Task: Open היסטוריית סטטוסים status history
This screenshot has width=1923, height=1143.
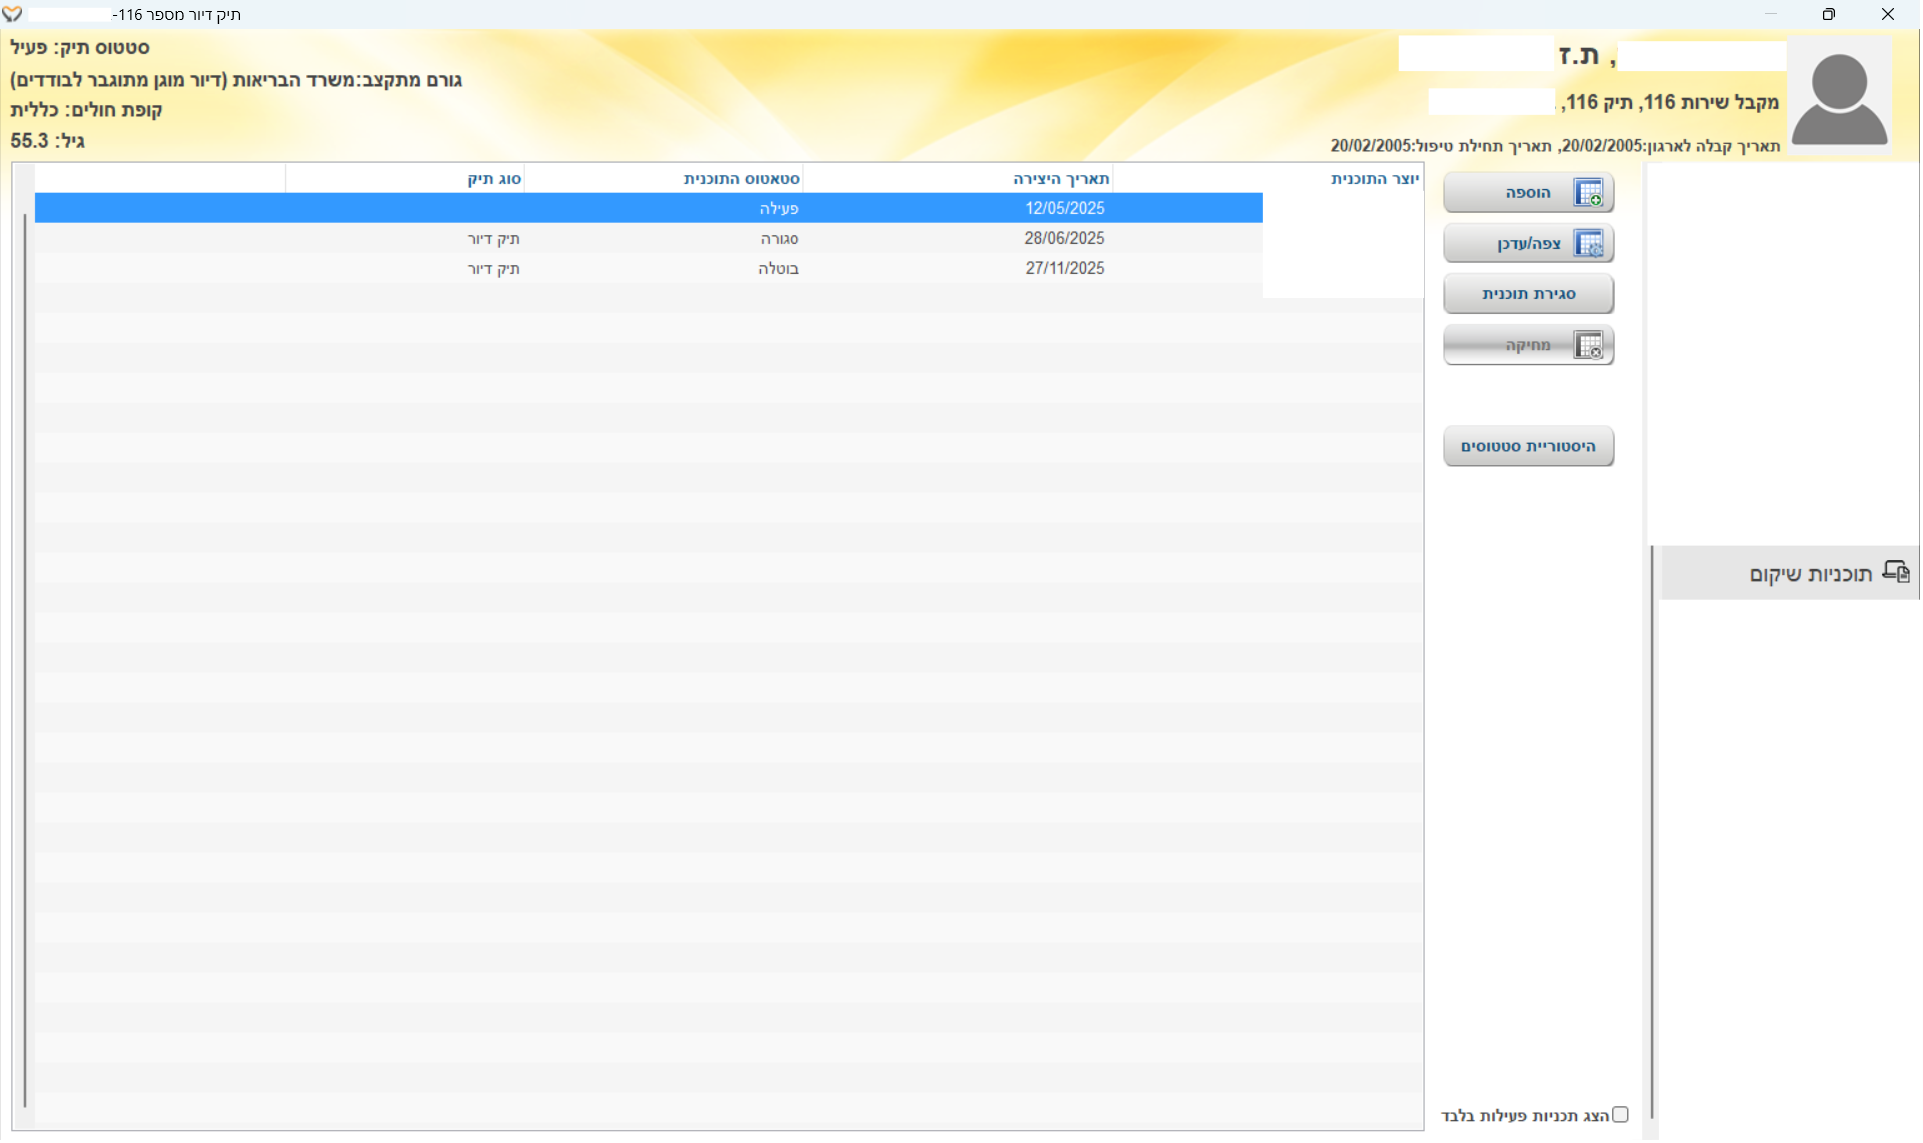Action: click(1528, 446)
